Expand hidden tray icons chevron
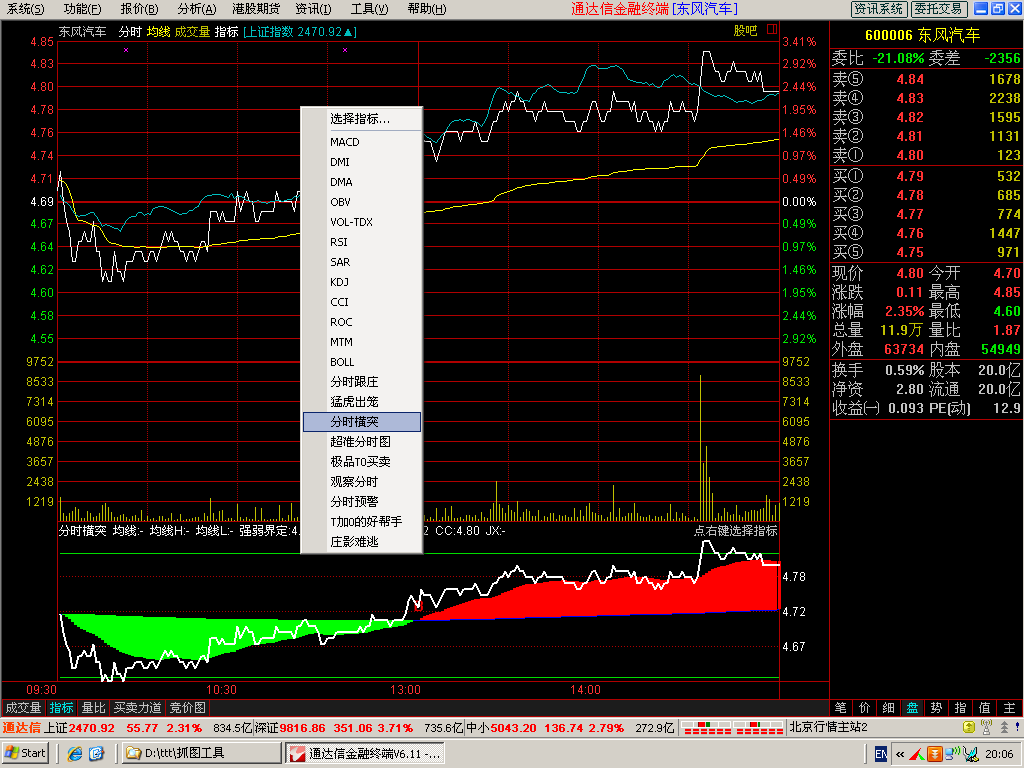Image resolution: width=1024 pixels, height=768 pixels. point(900,754)
